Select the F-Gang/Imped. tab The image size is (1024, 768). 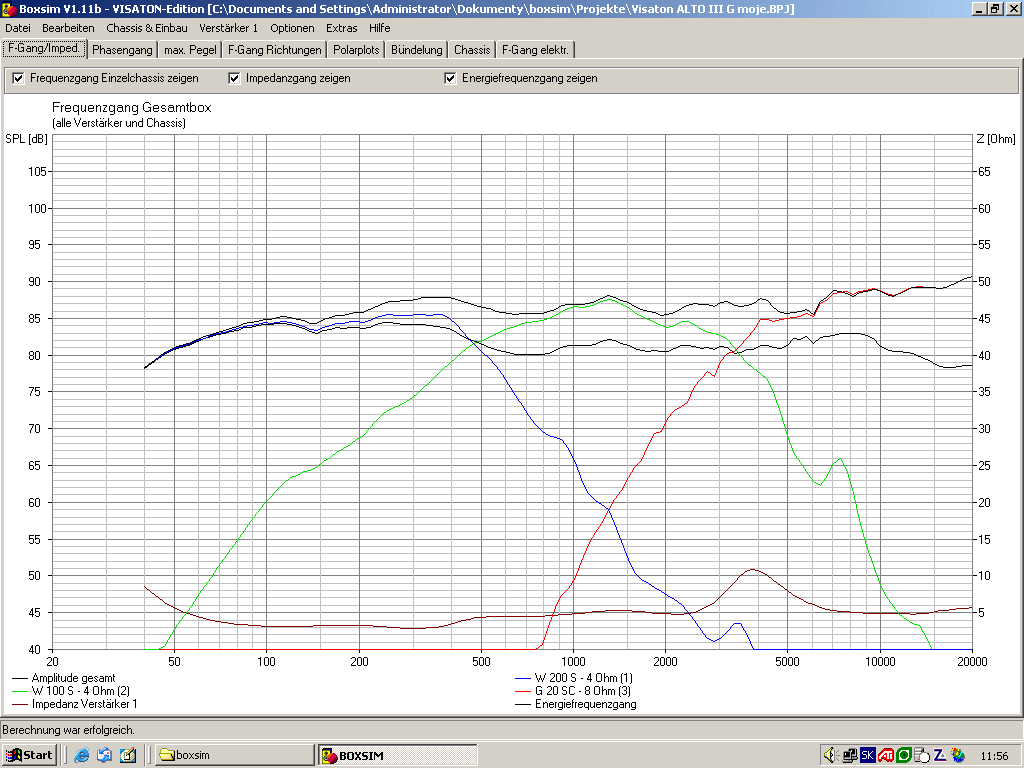[x=44, y=48]
